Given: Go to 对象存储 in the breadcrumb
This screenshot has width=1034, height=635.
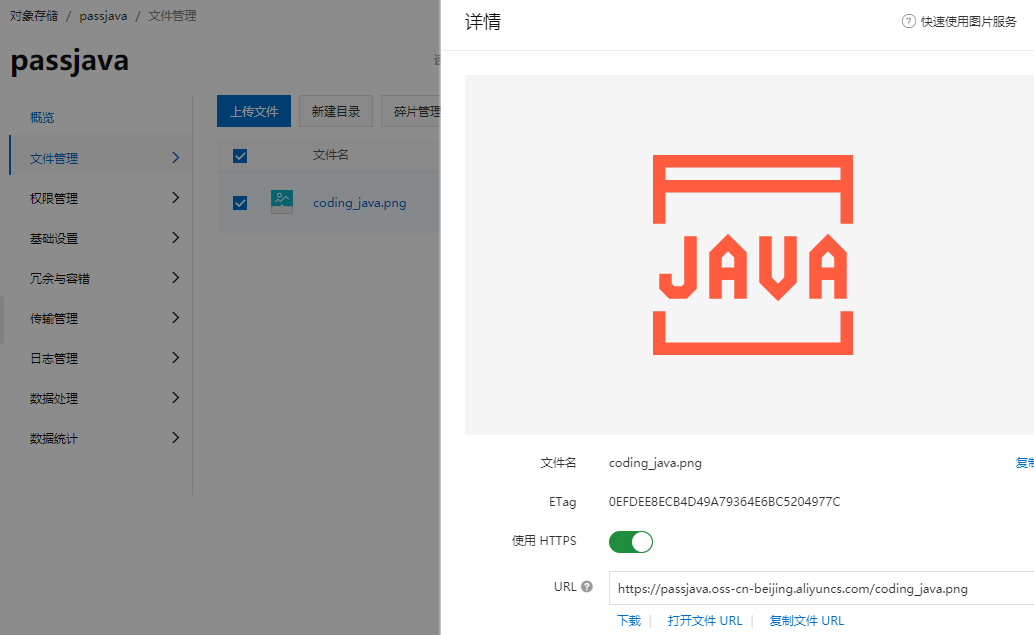Looking at the screenshot, I should click(34, 16).
